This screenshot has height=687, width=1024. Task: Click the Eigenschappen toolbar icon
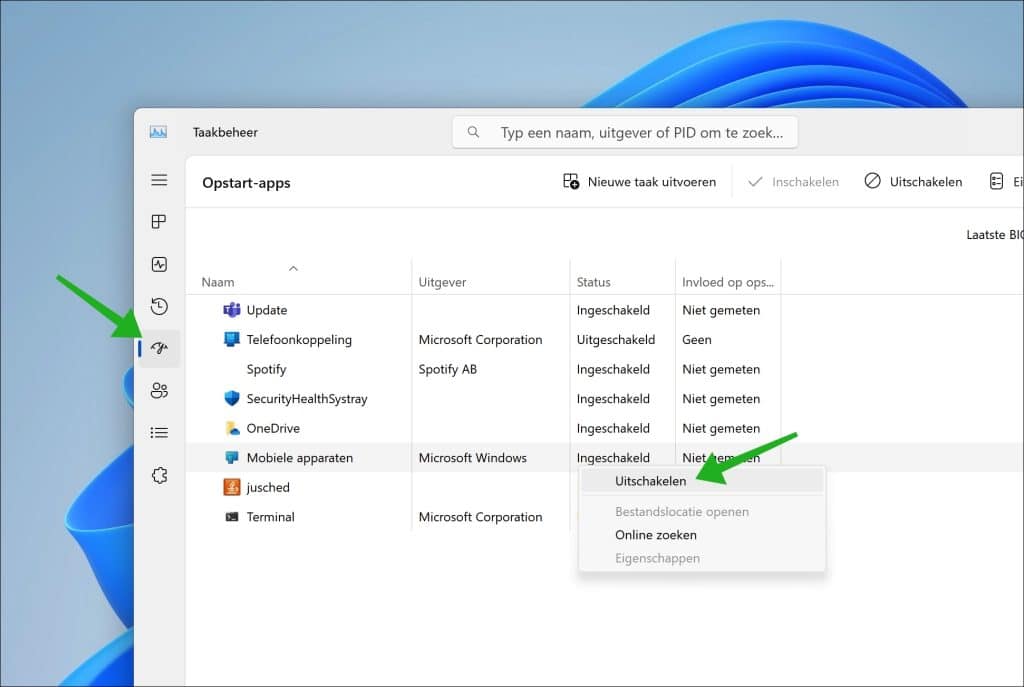point(996,181)
